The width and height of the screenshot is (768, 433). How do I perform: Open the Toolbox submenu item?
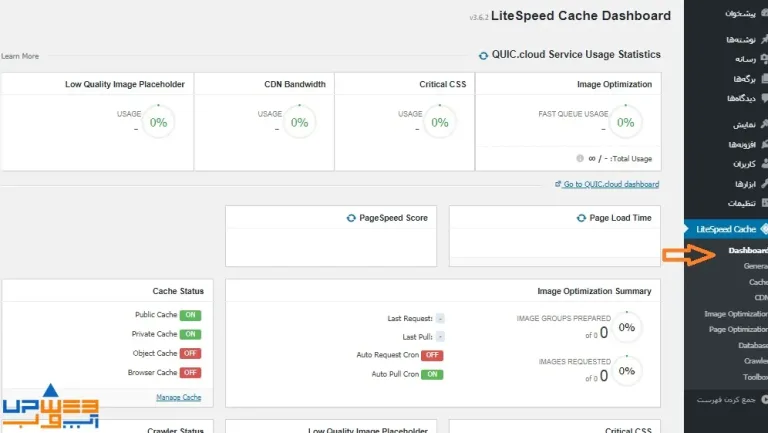point(755,377)
